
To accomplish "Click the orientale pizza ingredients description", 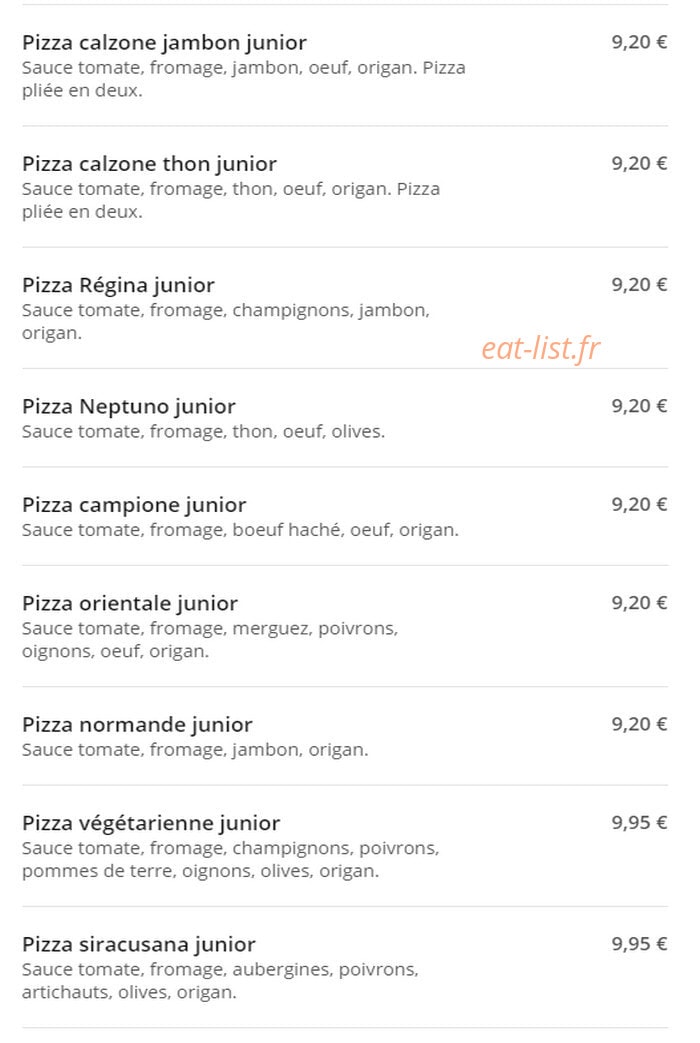I will tap(210, 639).
